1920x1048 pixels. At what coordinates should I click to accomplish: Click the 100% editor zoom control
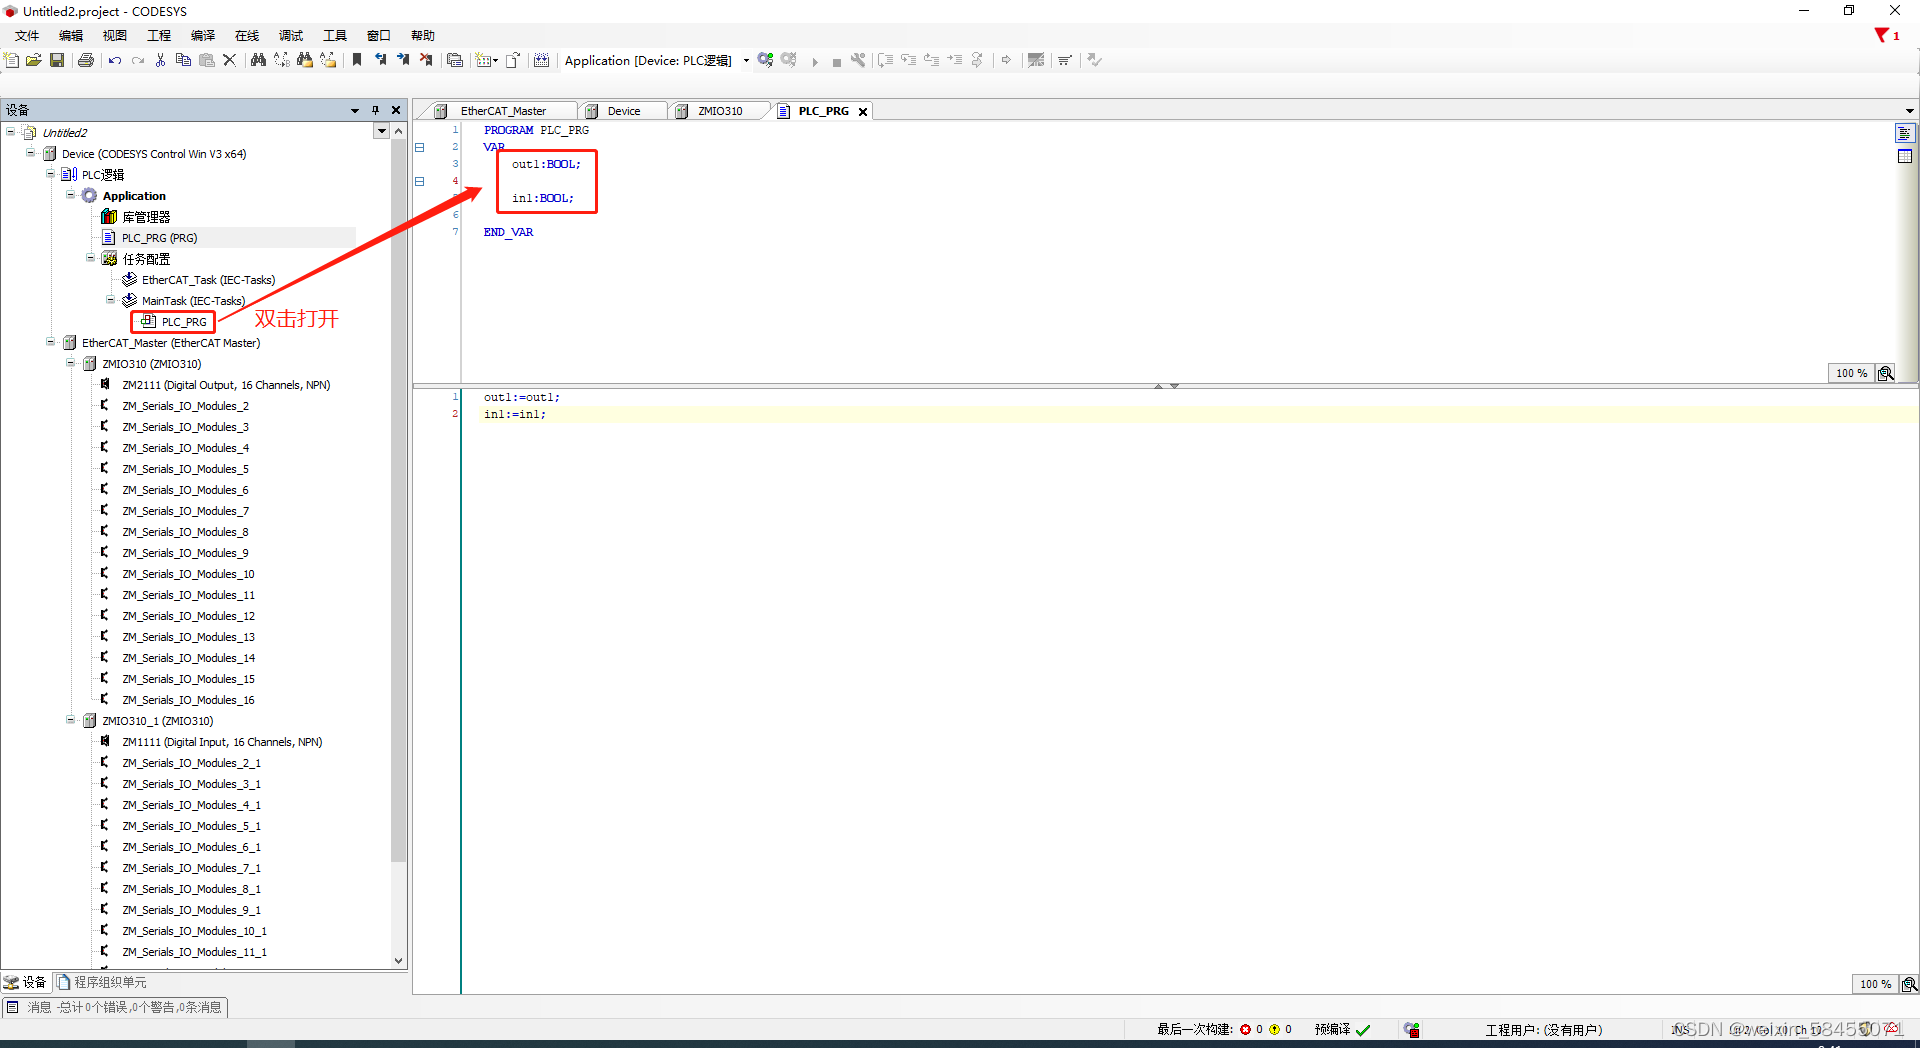[x=1851, y=373]
